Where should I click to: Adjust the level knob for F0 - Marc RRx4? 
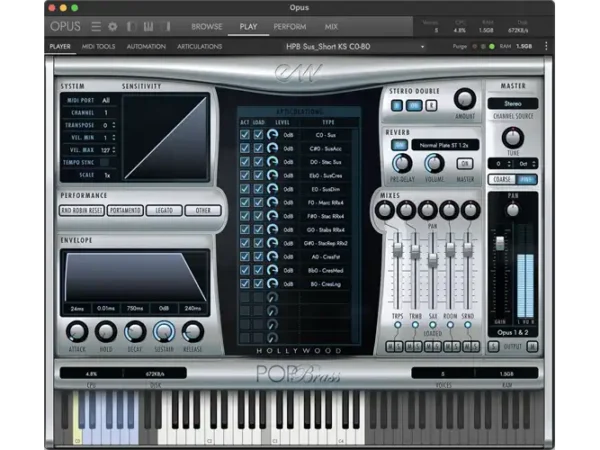pos(272,202)
